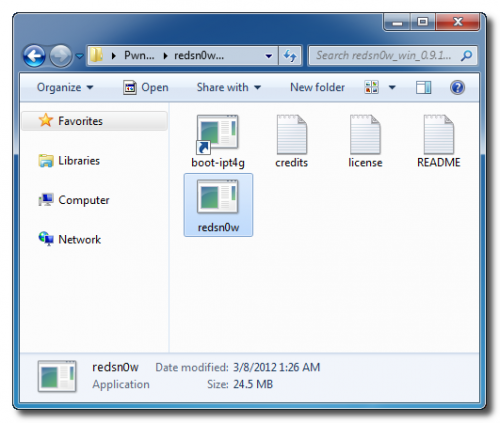Click the Size value 24.5 MB
Image resolution: width=500 pixels, height=423 pixels.
pyautogui.click(x=253, y=384)
